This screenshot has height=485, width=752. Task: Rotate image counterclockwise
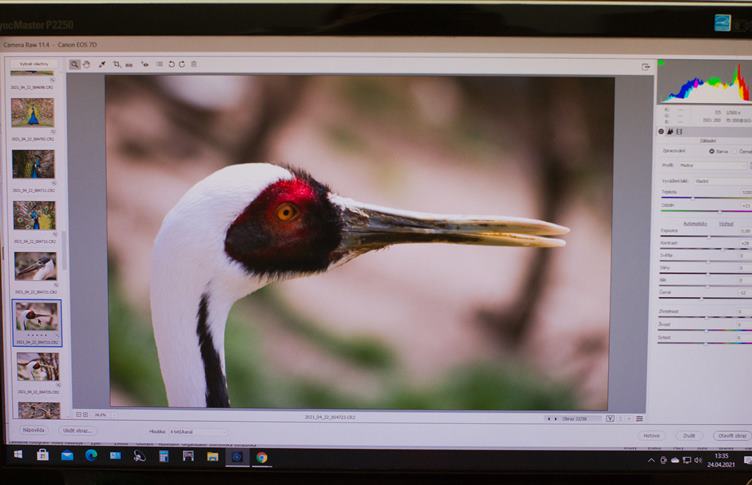(171, 64)
